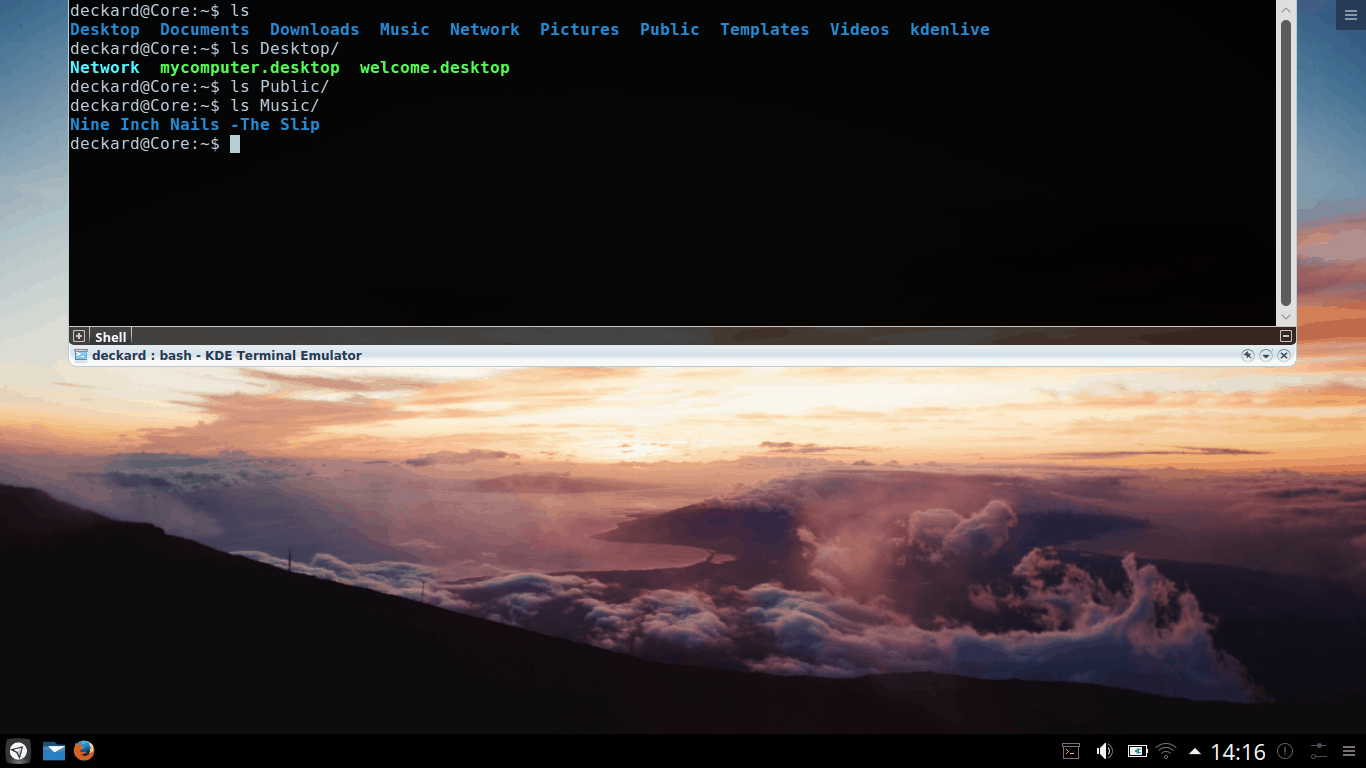Expand hidden system tray icons arrow
This screenshot has width=1366, height=768.
pyautogui.click(x=1195, y=751)
